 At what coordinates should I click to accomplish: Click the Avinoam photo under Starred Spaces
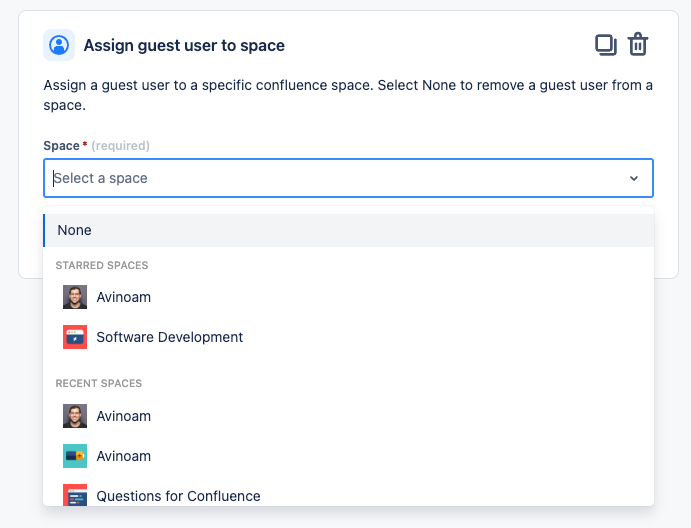point(75,297)
